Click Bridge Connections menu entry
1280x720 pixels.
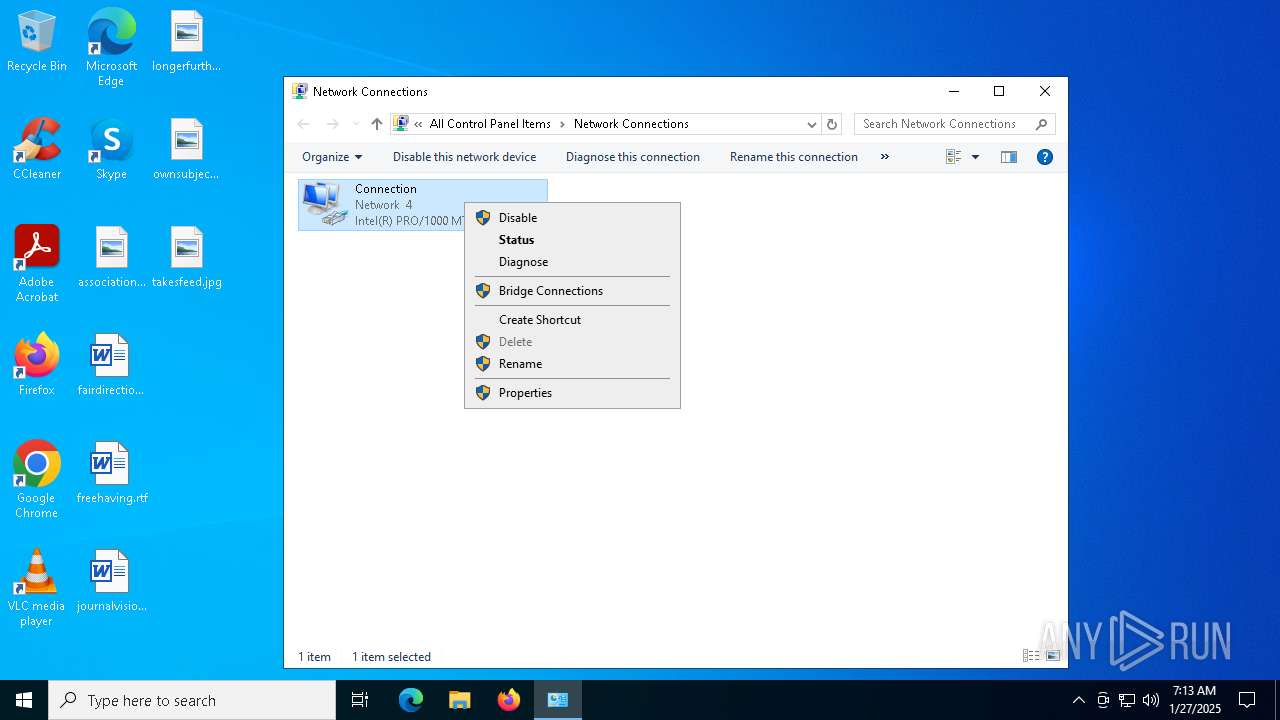(x=572, y=290)
